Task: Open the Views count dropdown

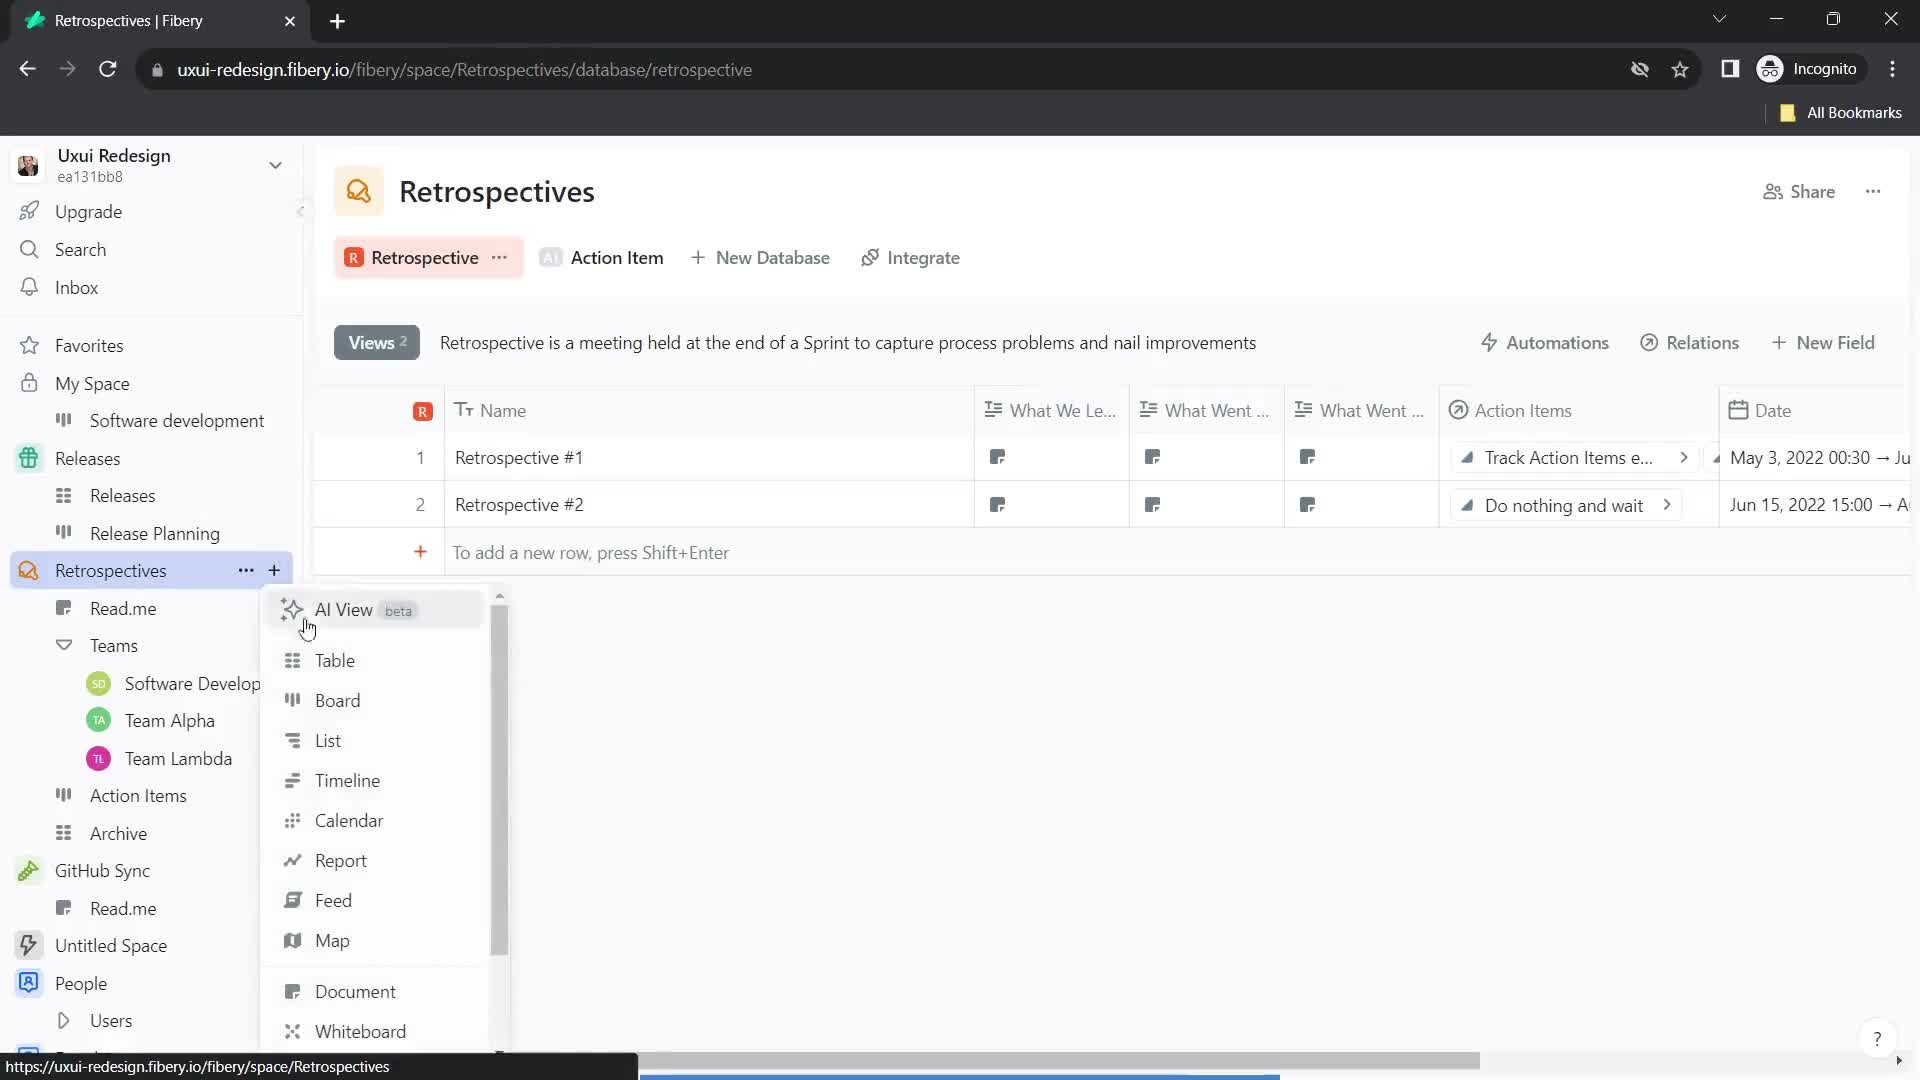Action: click(x=376, y=344)
